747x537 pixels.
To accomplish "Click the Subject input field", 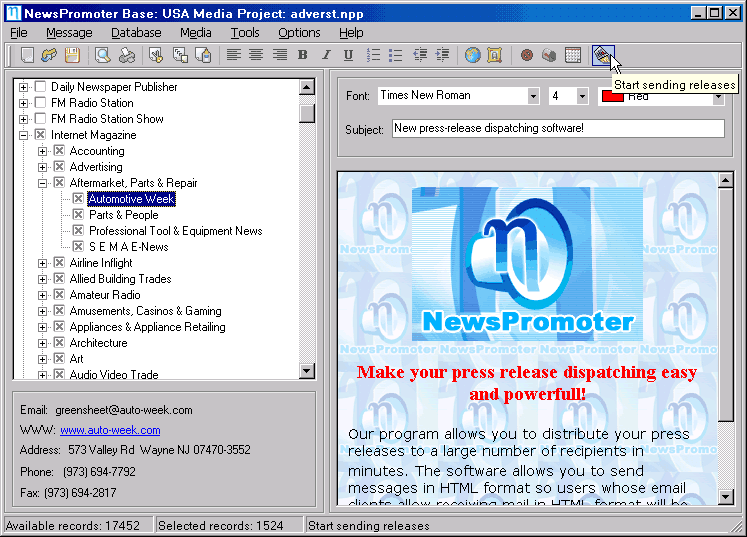I will point(558,128).
